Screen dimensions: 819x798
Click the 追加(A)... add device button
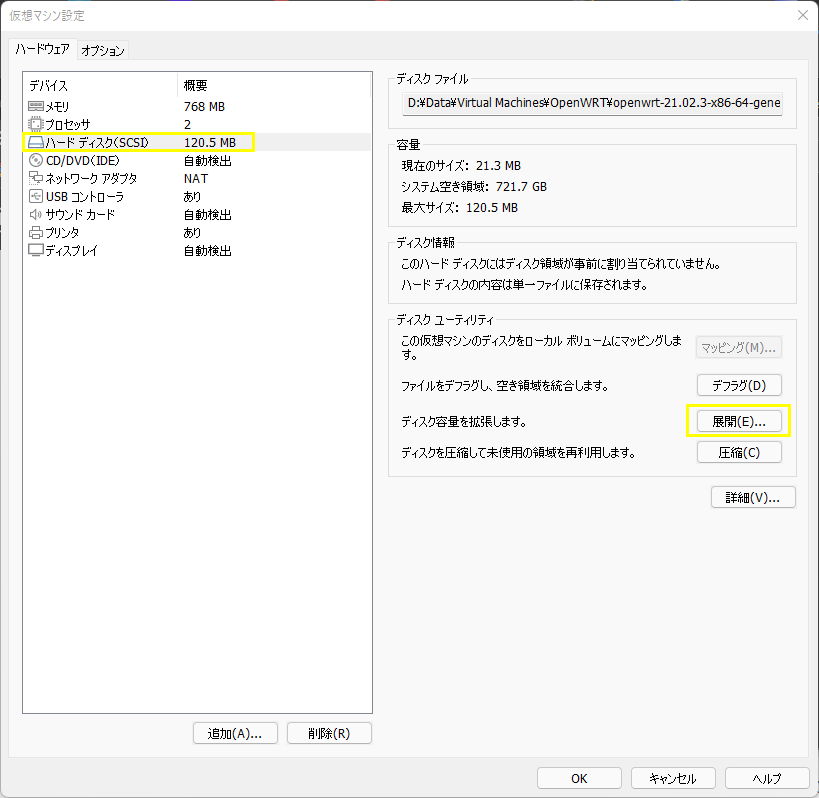235,733
